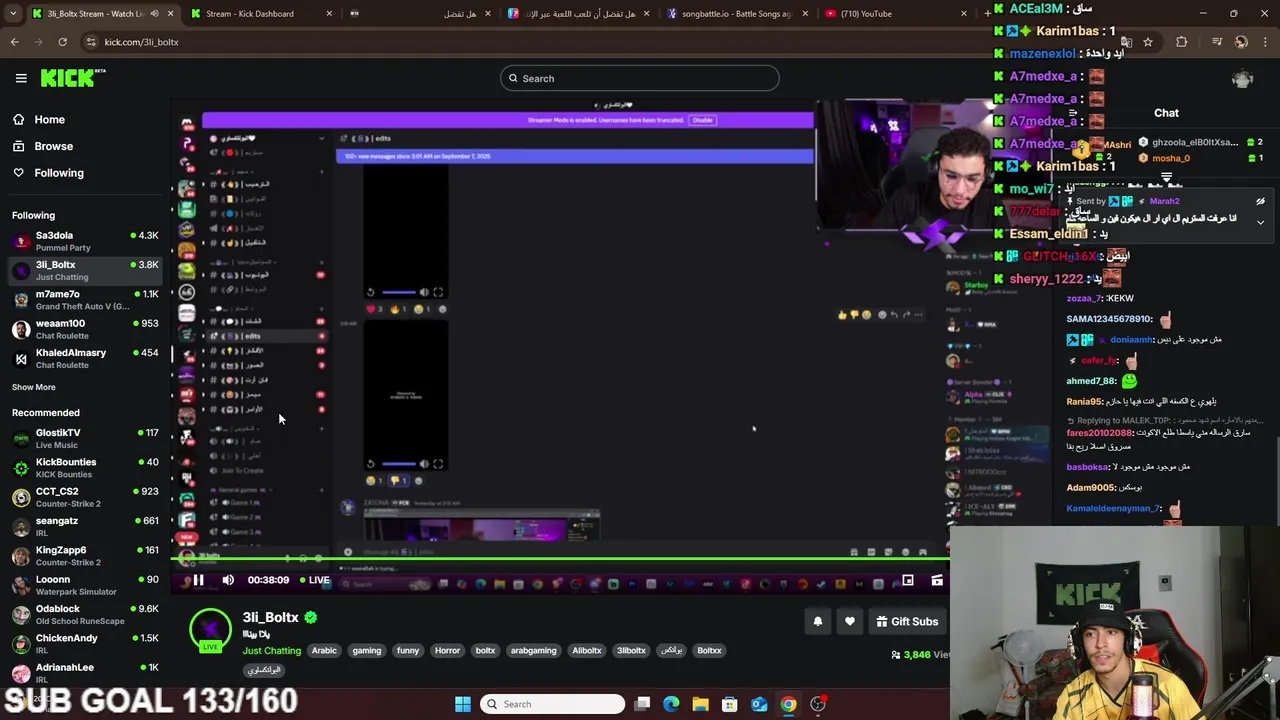
Task: Open followed channel Sa3dola
Action: [x=85, y=241]
